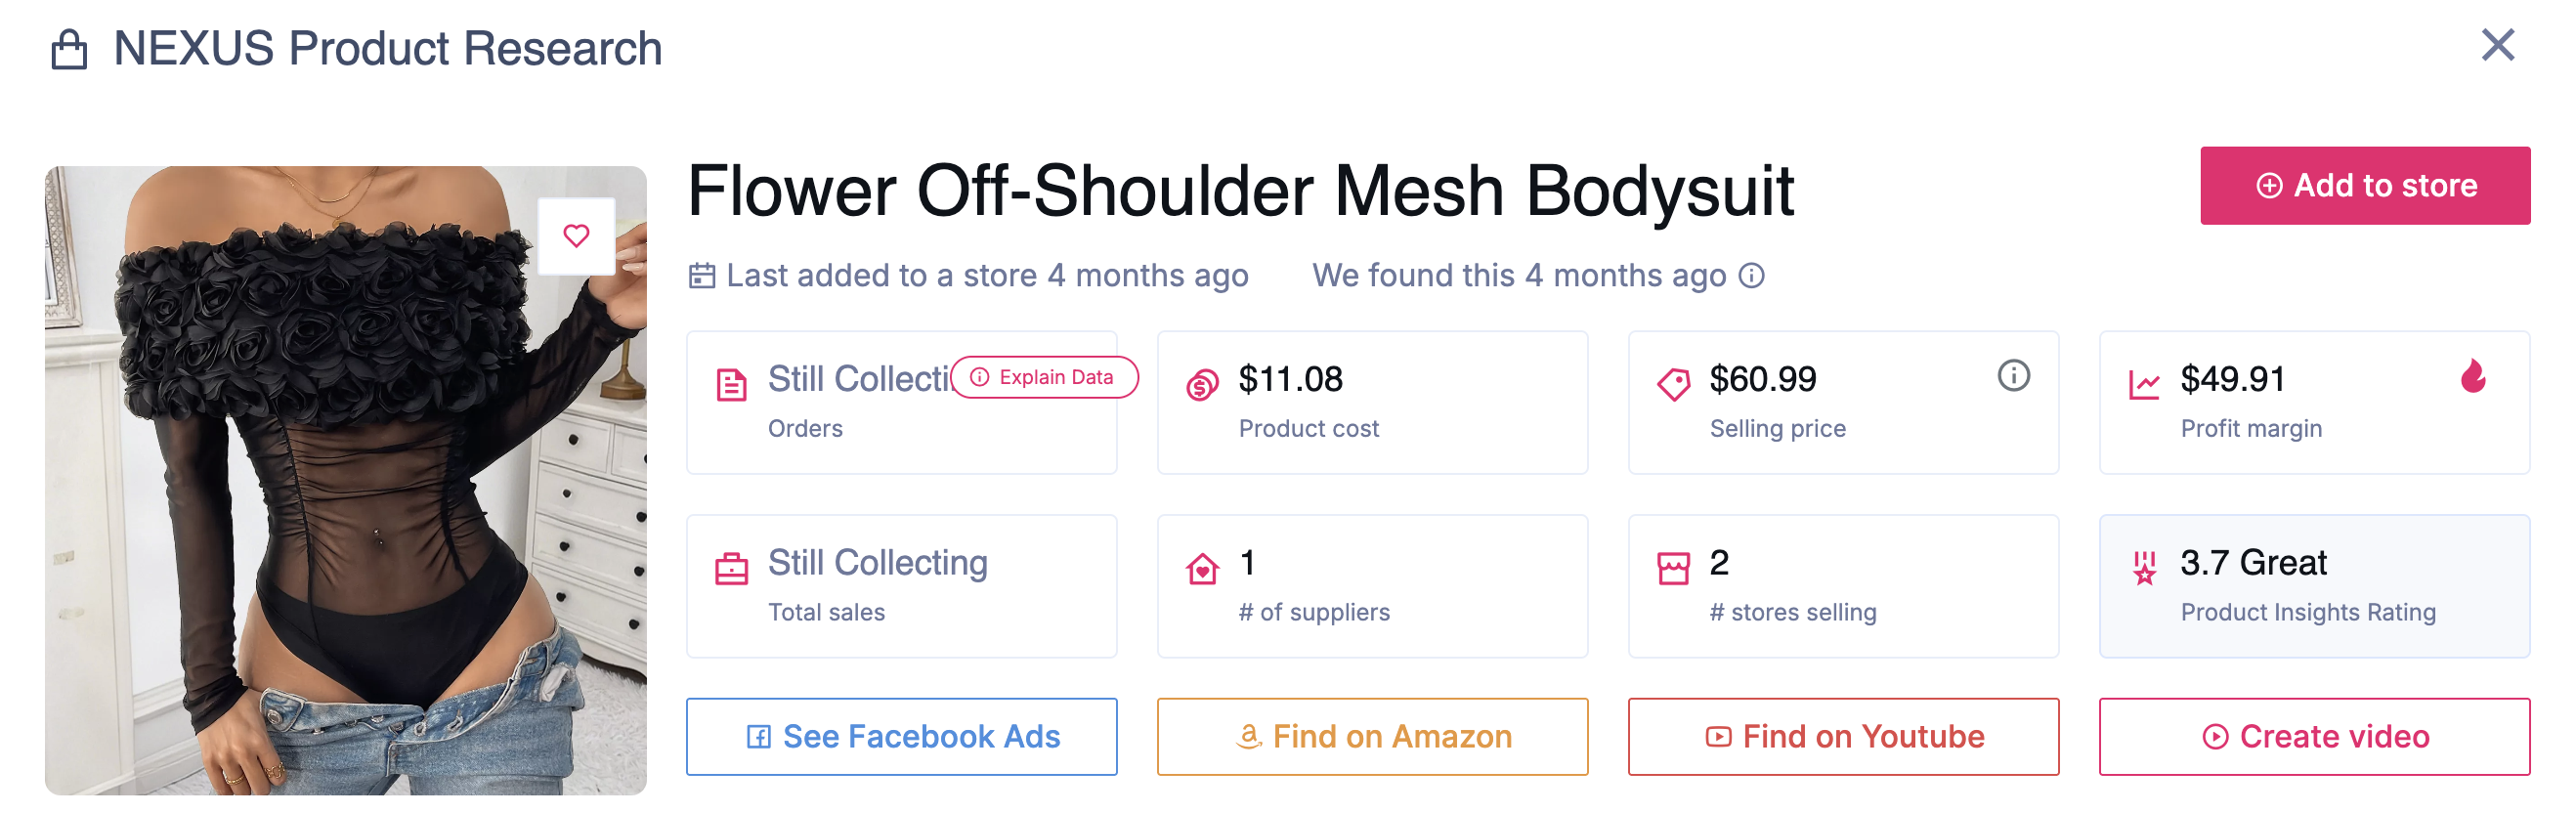Click the info icon after 'We found this'
Screen dimensions: 2576x813
pyautogui.click(x=1750, y=276)
